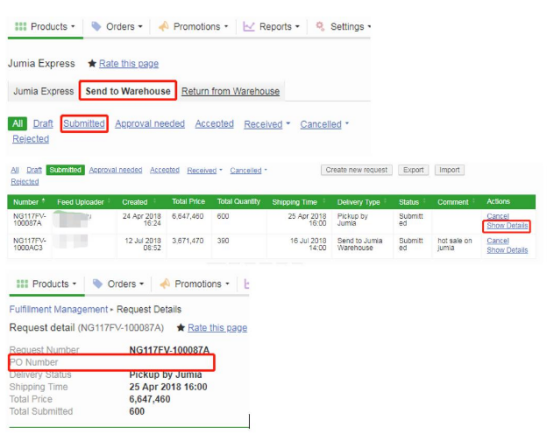Open the Settings dropdown arrow
This screenshot has height=435, width=554.
(x=369, y=27)
